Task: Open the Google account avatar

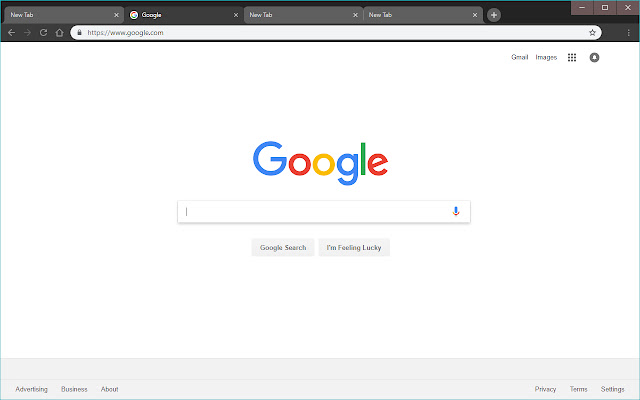Action: click(x=594, y=58)
